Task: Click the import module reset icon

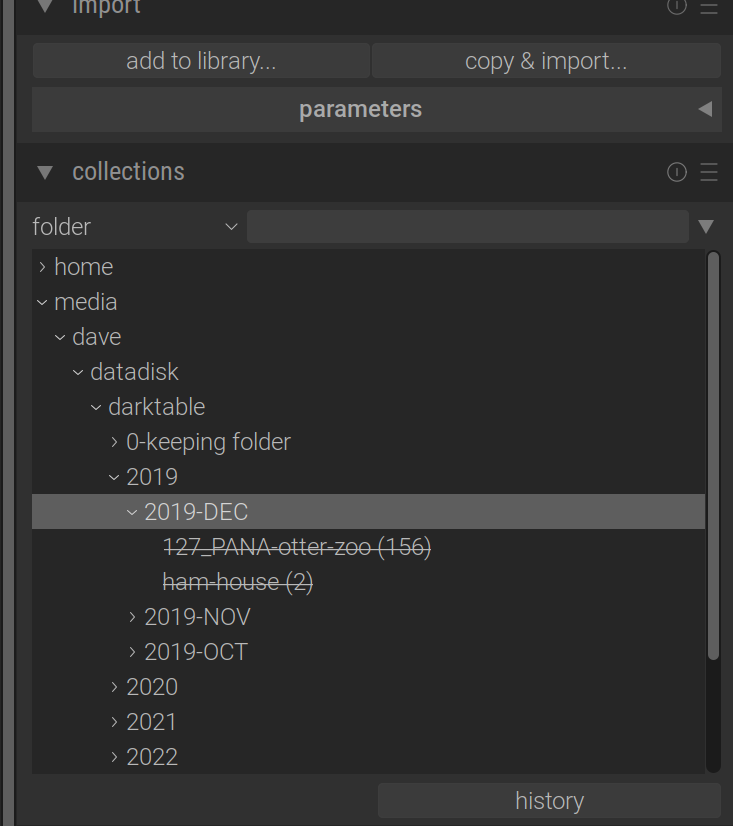Action: coord(677,7)
